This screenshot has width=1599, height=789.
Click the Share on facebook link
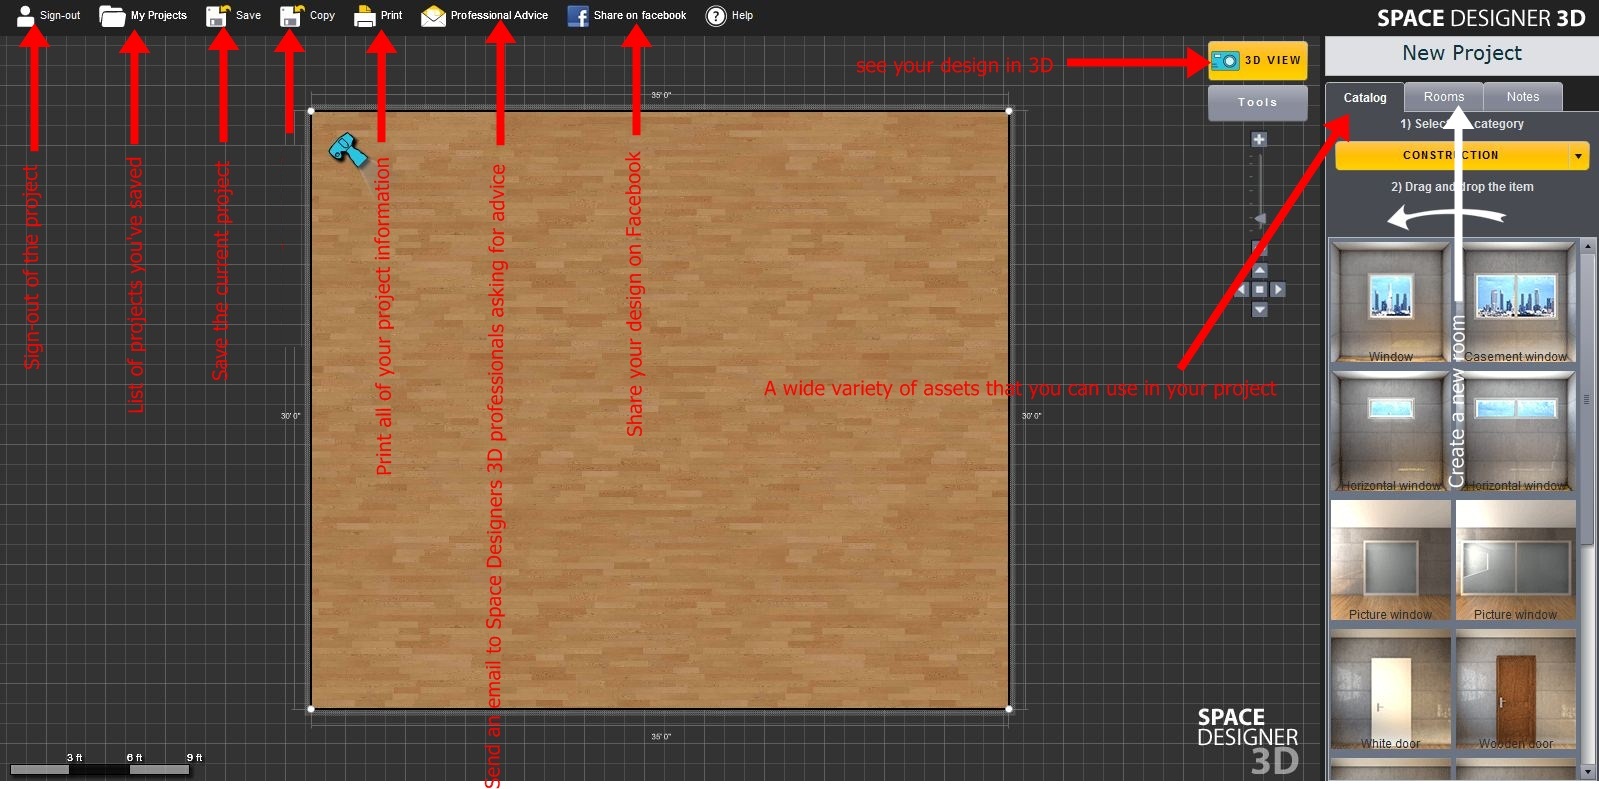click(640, 16)
